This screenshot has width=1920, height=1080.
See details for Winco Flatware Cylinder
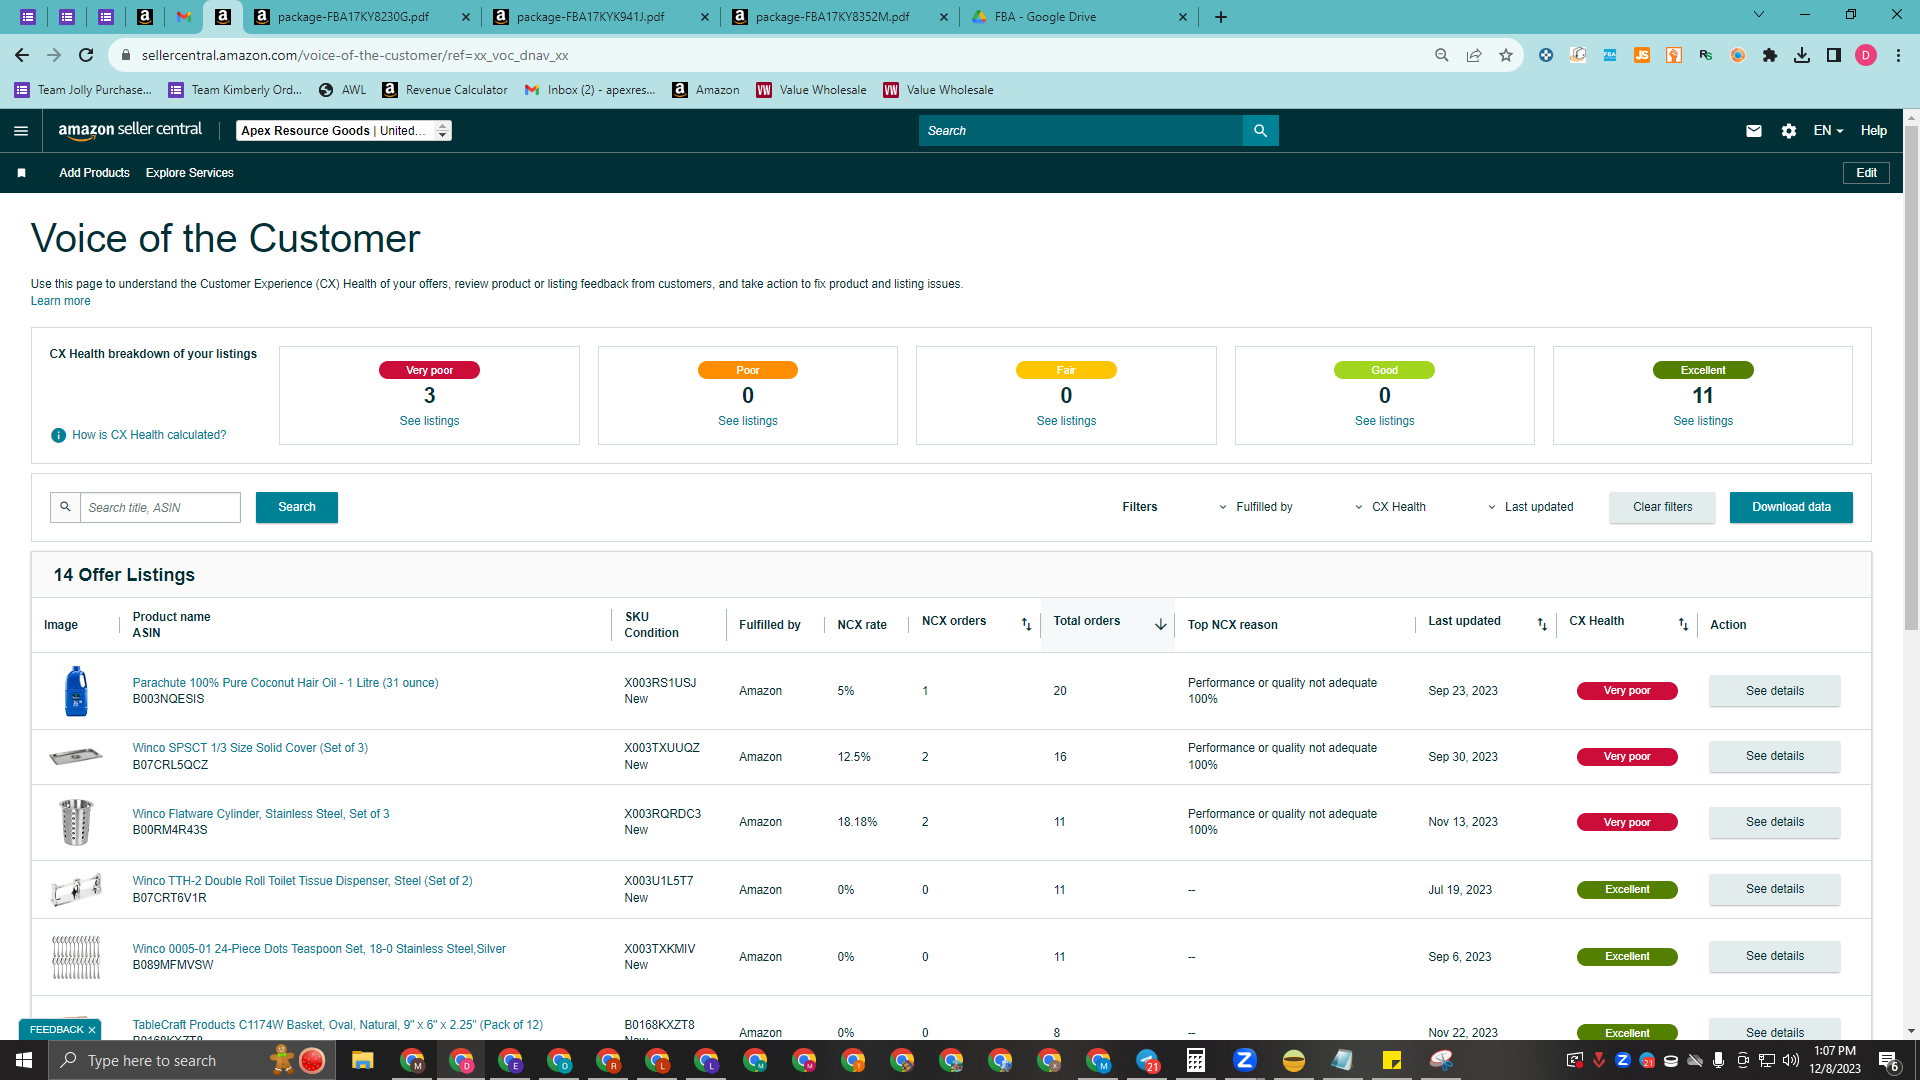(x=1775, y=822)
